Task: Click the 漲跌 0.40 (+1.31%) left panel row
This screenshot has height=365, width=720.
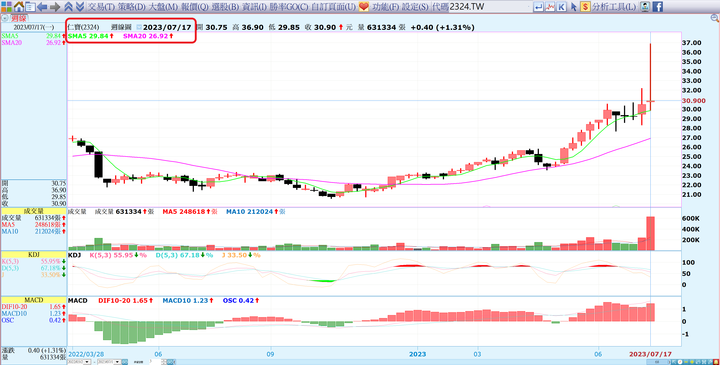Action: 34,350
